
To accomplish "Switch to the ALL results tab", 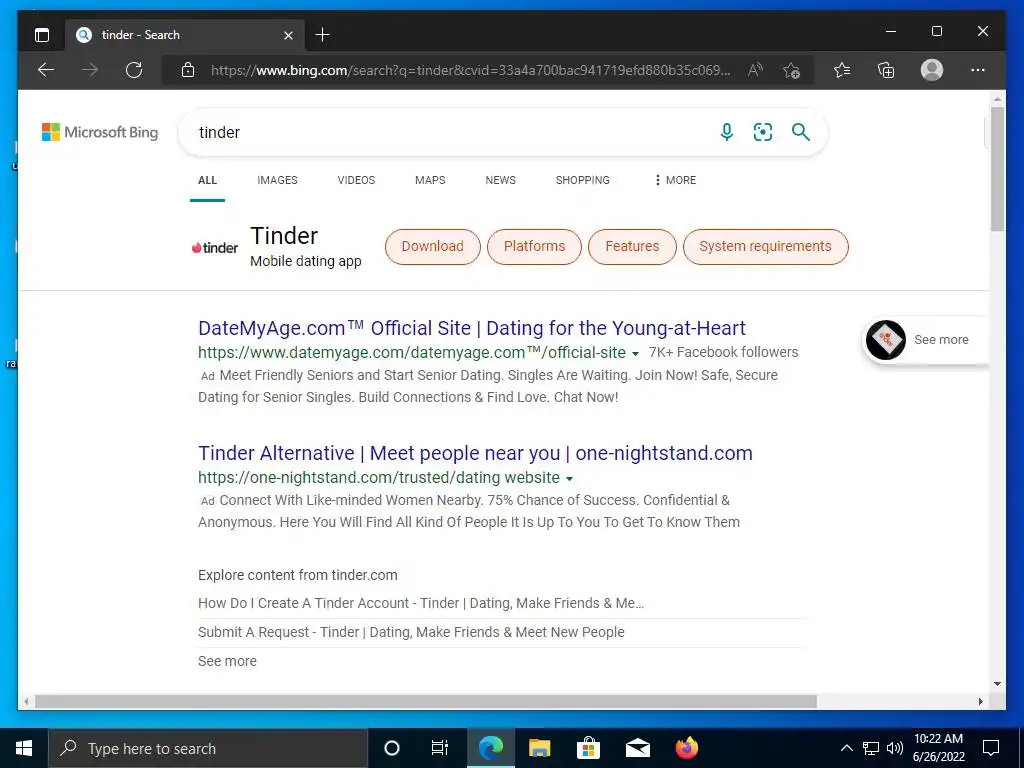I will [x=207, y=180].
